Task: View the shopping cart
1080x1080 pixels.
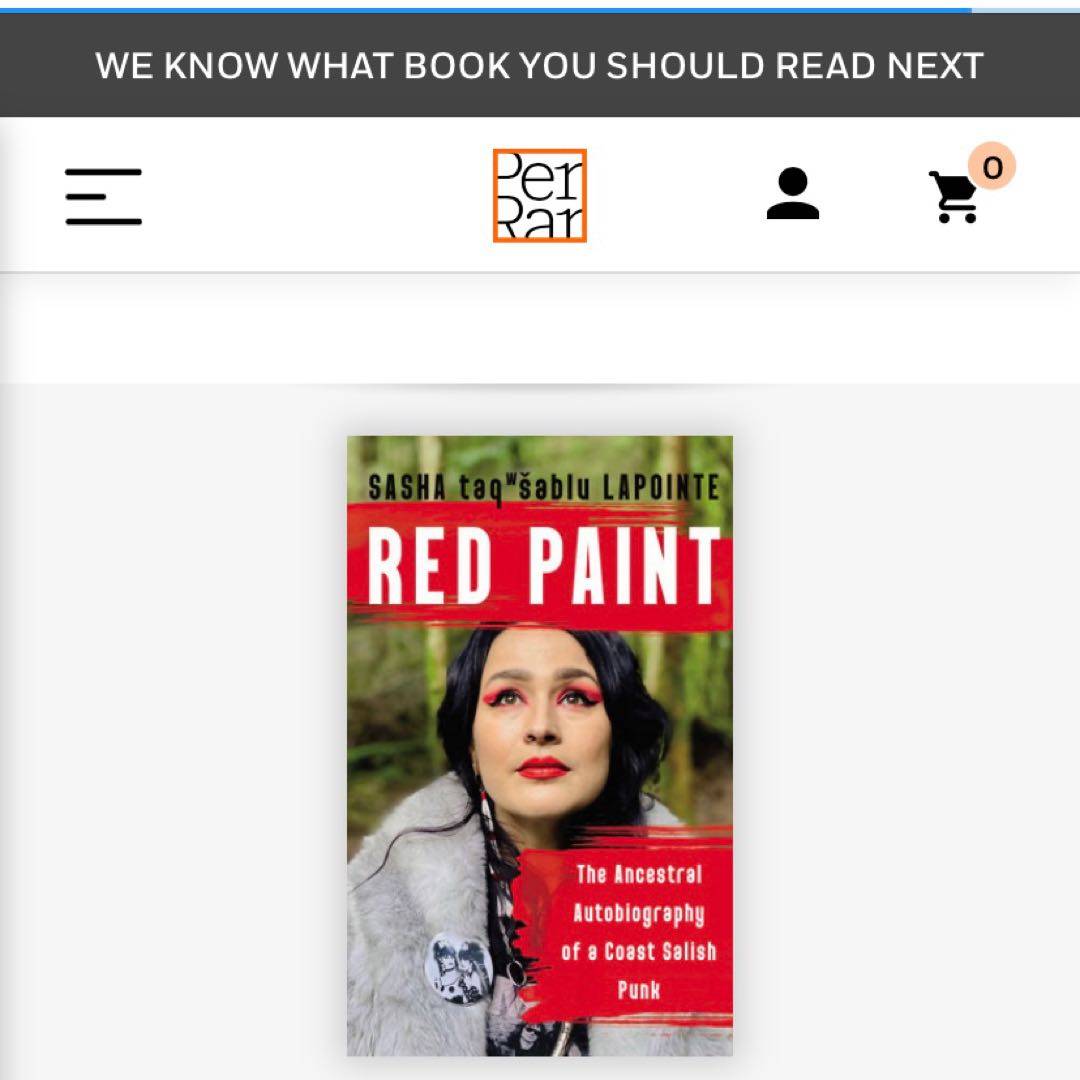Action: coord(953,197)
